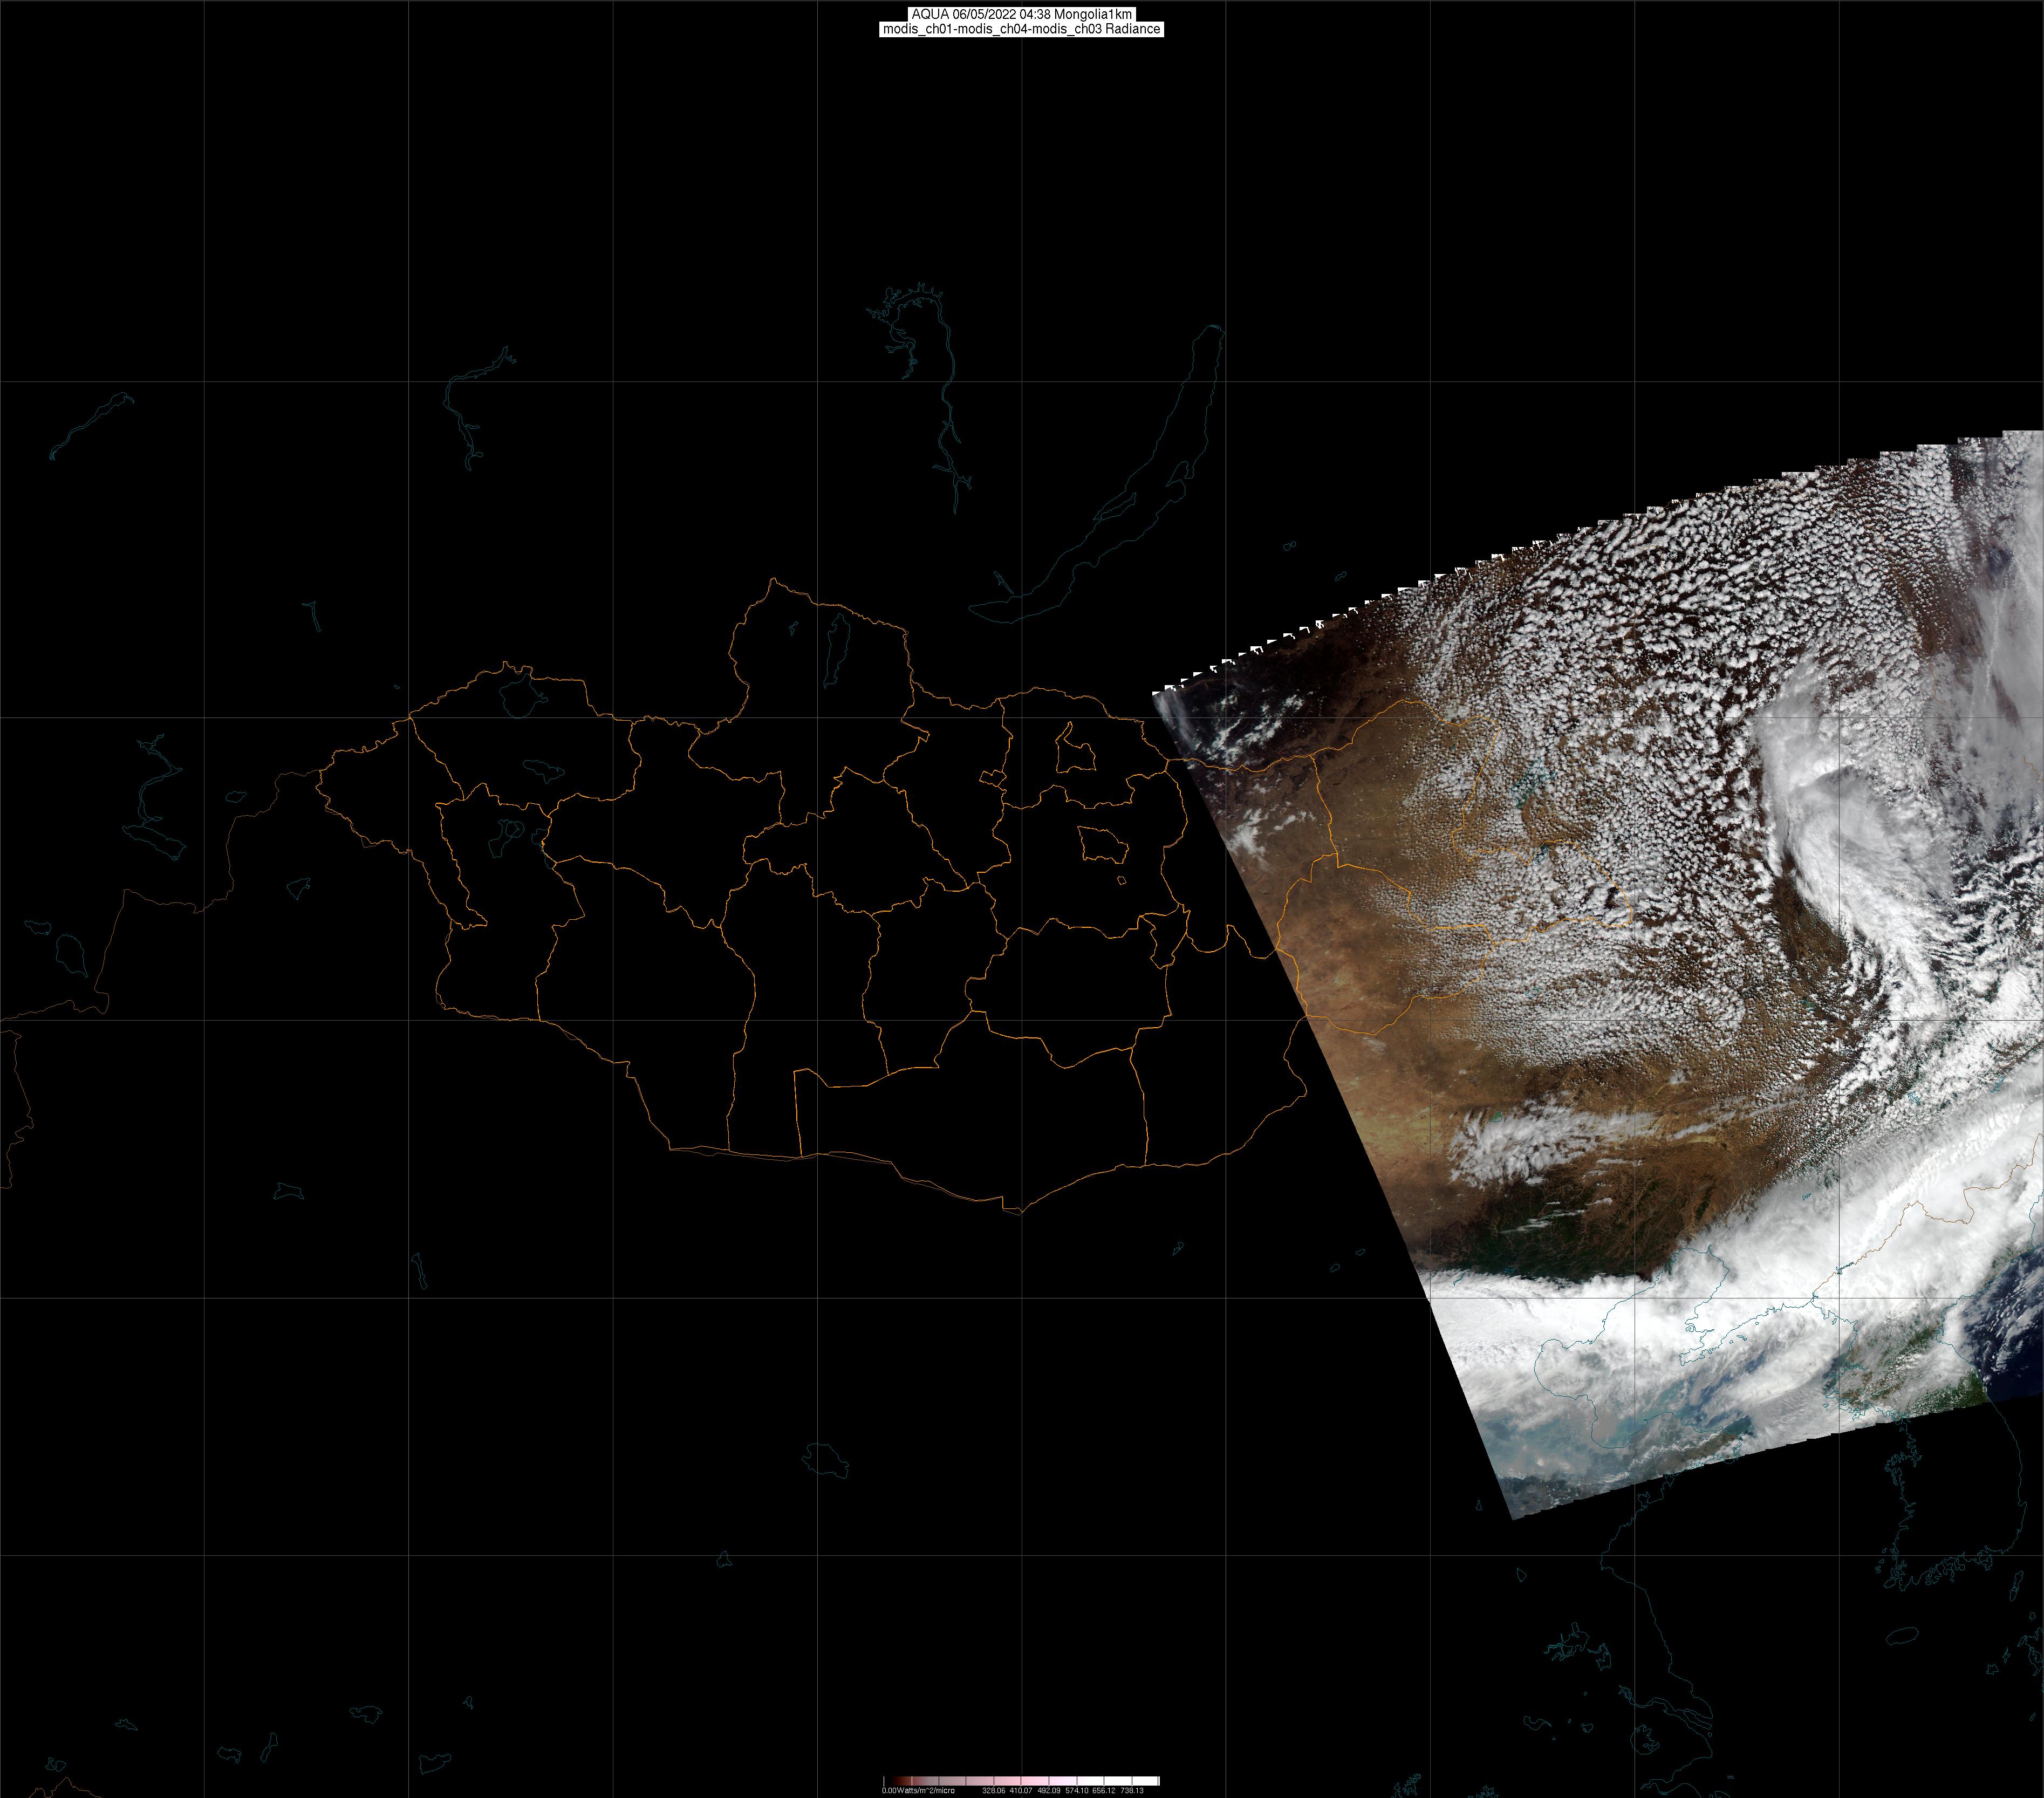This screenshot has height=1798, width=2044.
Task: Click the 656.12 value on the color scale
Action: 1104,1790
